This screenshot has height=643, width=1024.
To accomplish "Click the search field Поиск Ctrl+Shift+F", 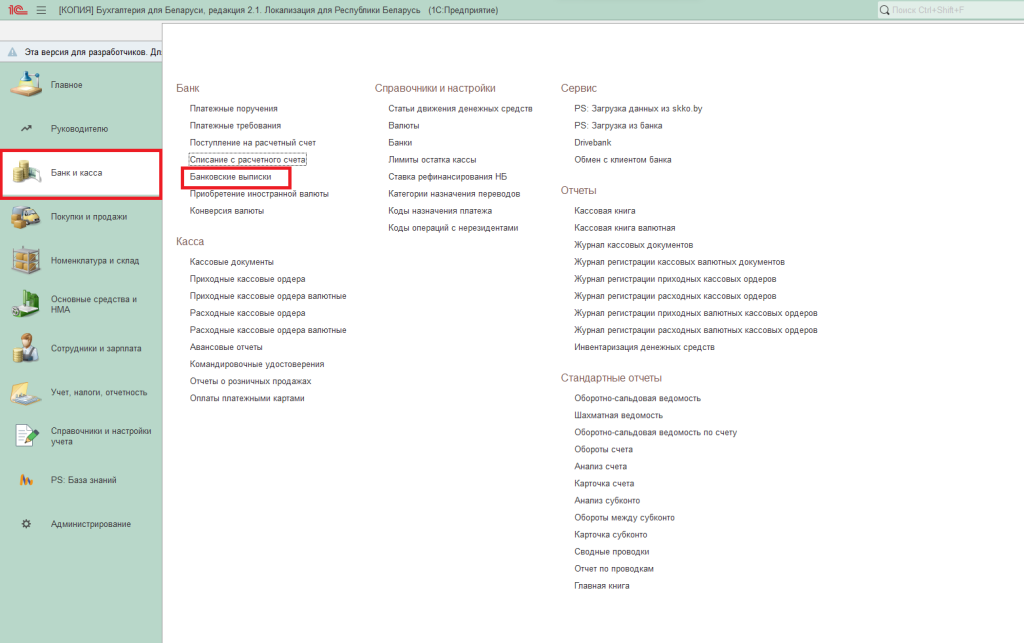I will [x=950, y=10].
